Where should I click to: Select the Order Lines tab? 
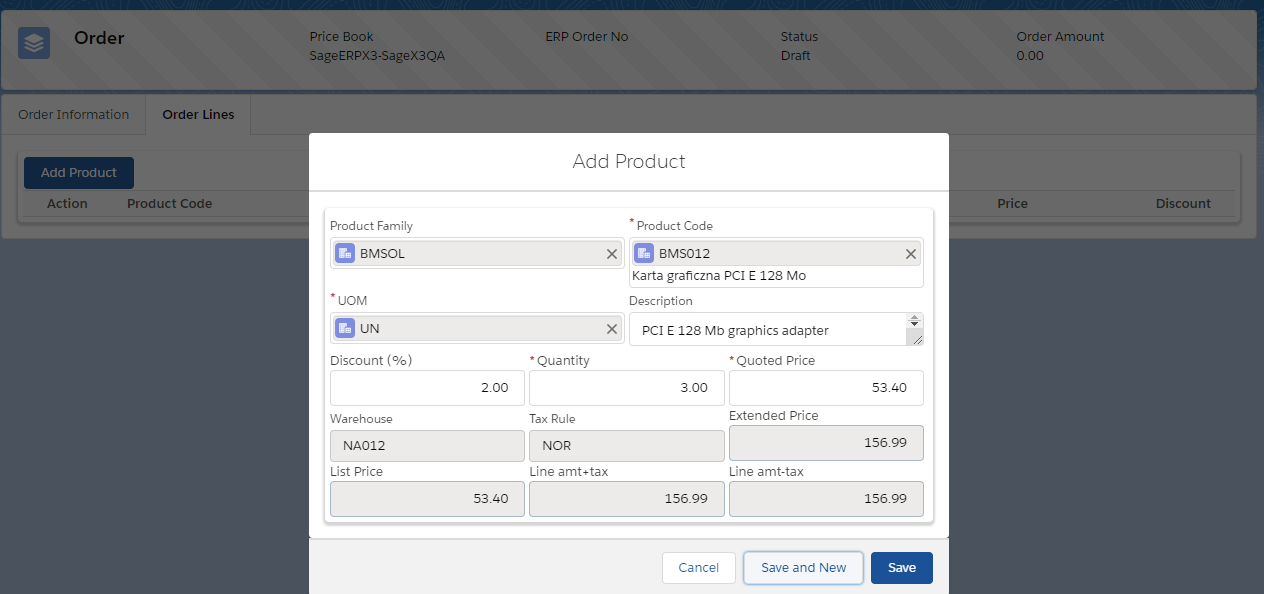198,115
